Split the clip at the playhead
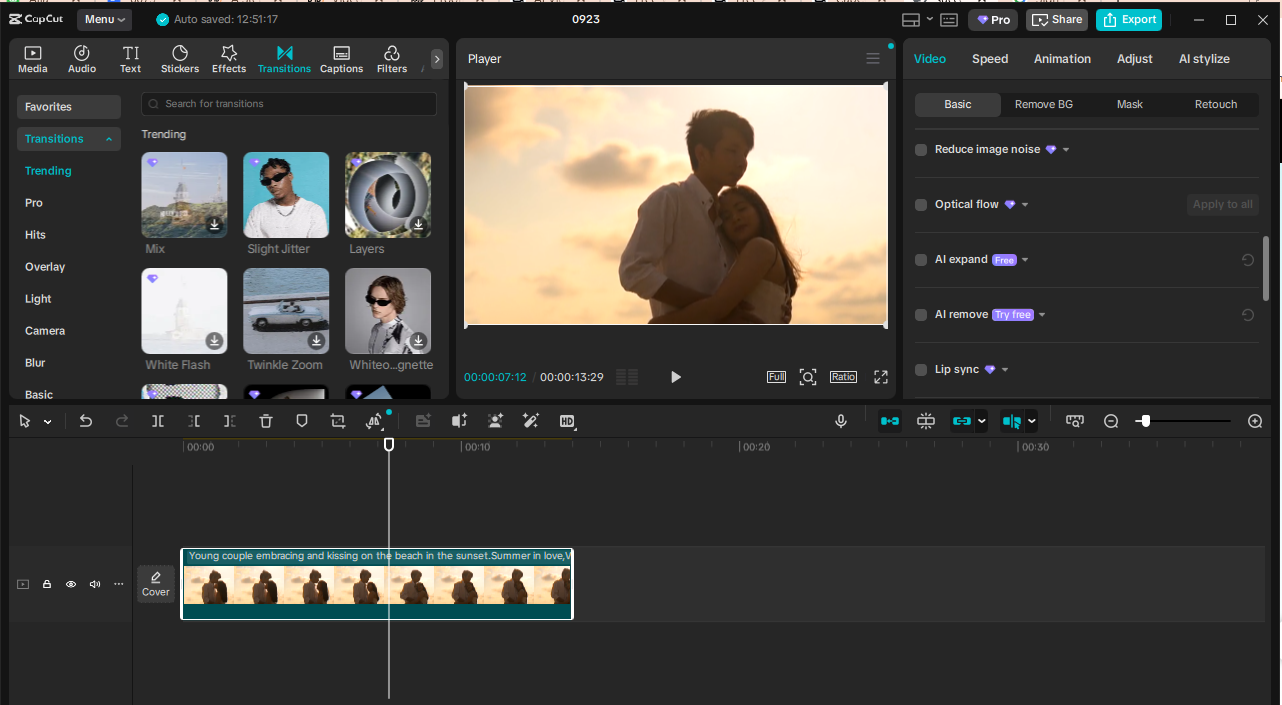 (x=157, y=421)
